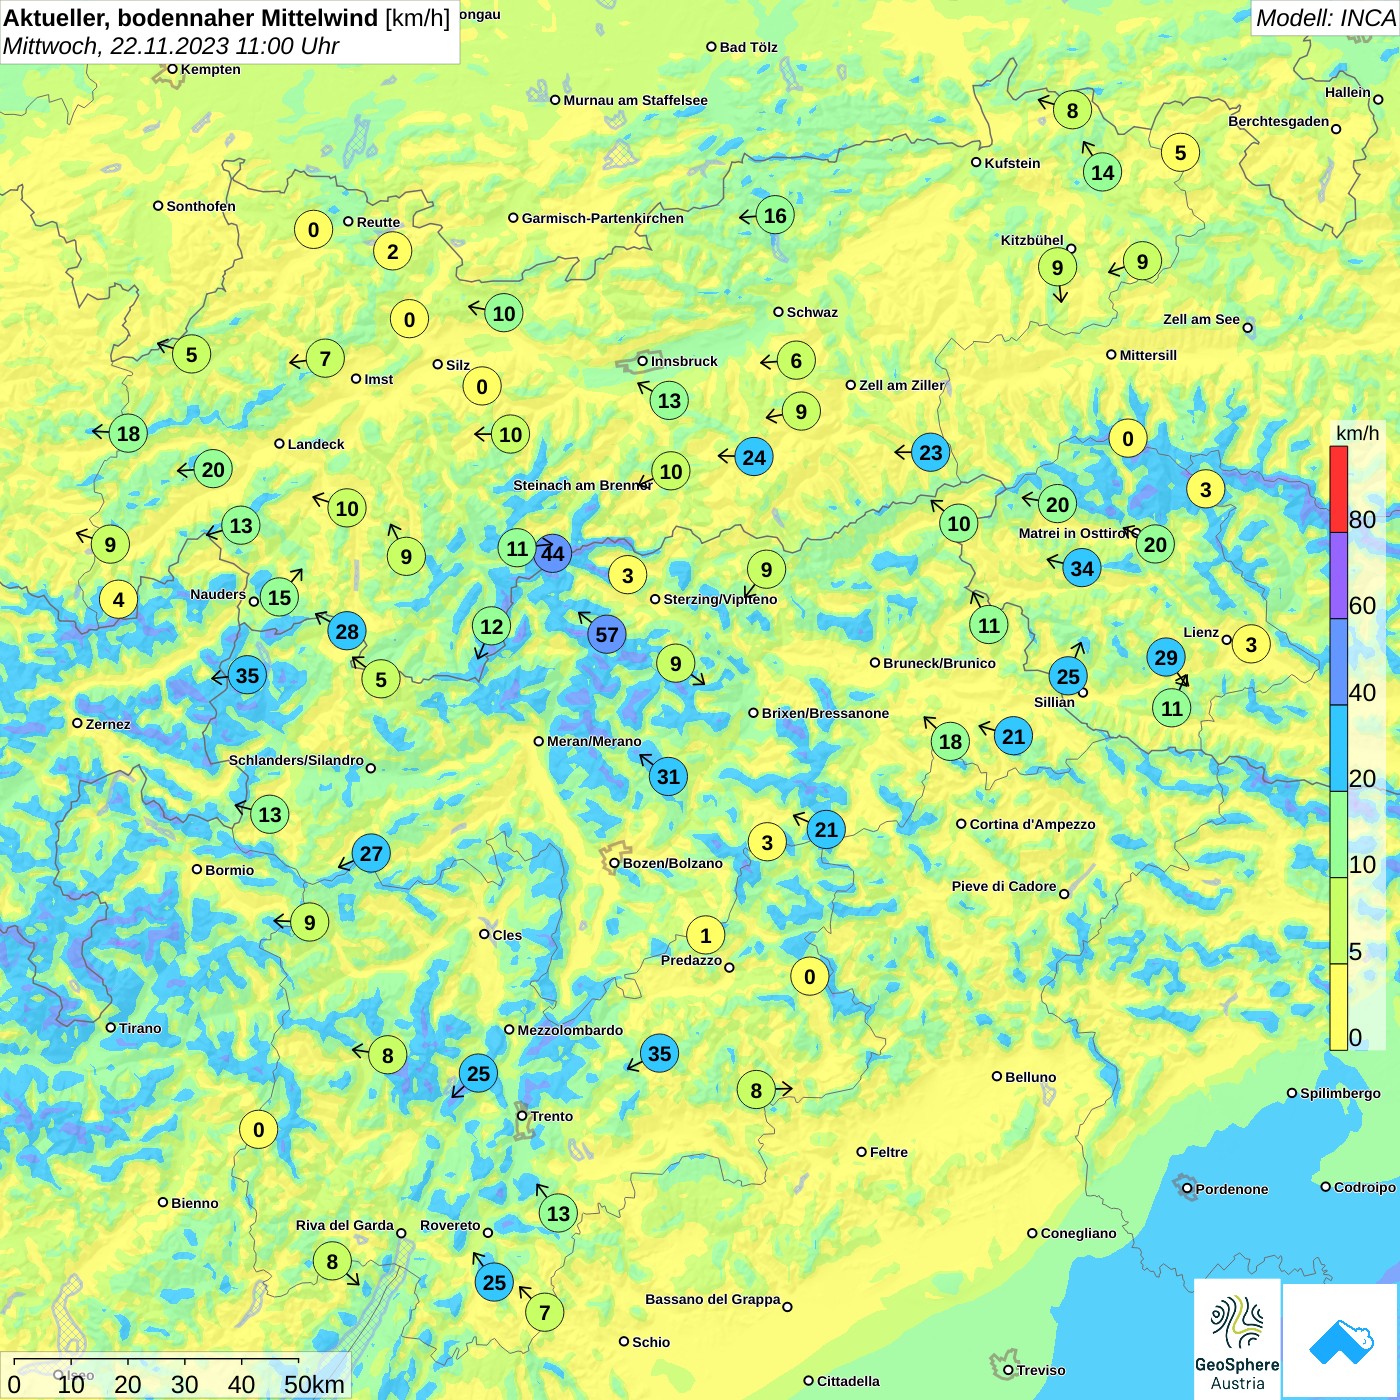Click the 7 km/h marker near Bassano del Grappa
Image resolution: width=1400 pixels, height=1400 pixels.
[544, 1312]
